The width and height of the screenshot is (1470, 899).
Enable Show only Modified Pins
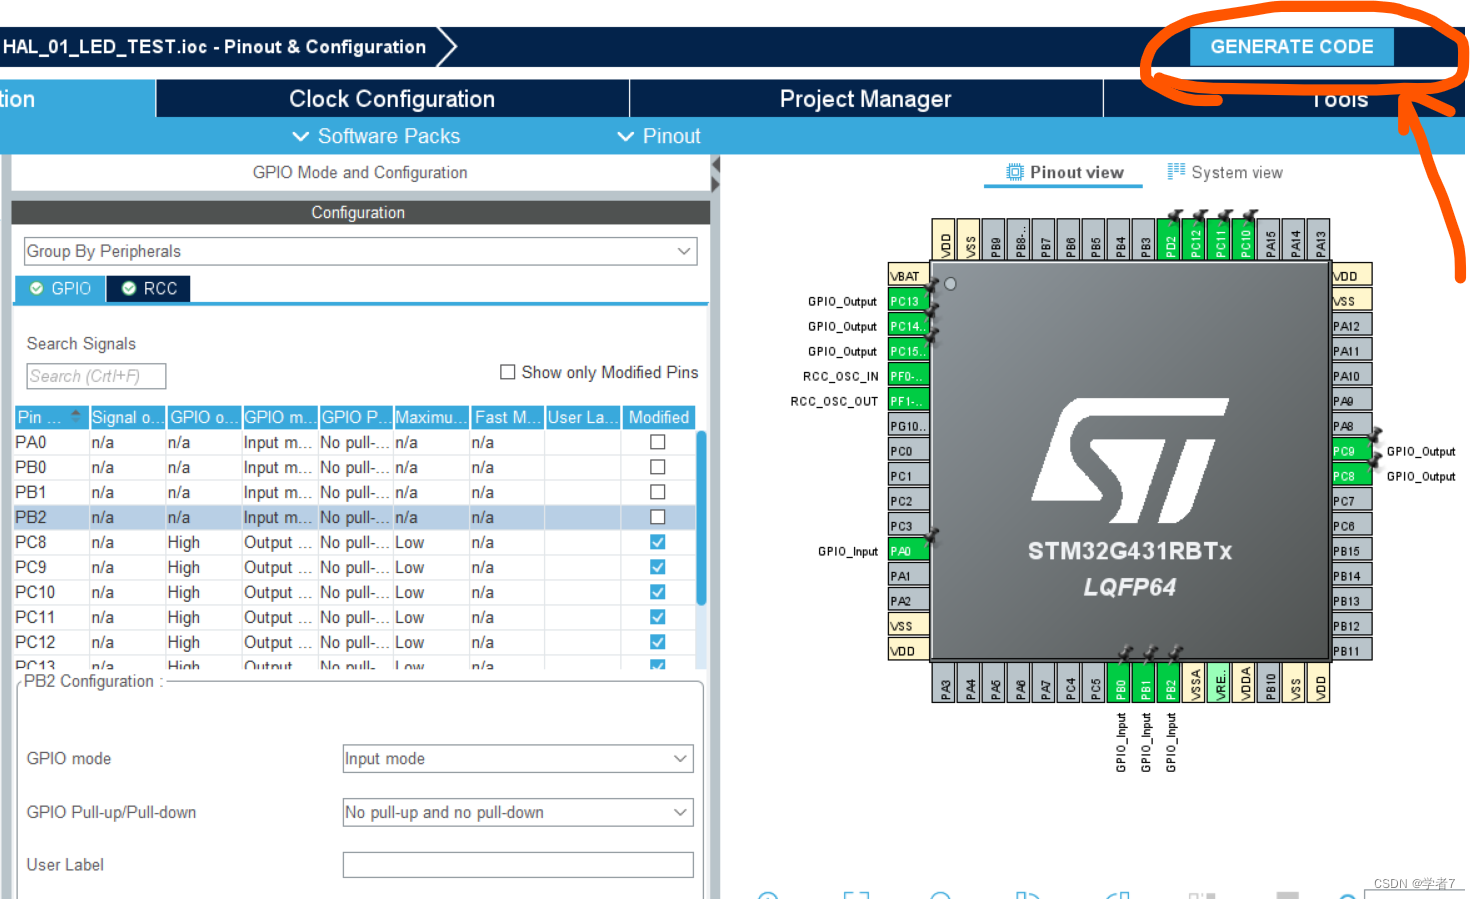[507, 372]
